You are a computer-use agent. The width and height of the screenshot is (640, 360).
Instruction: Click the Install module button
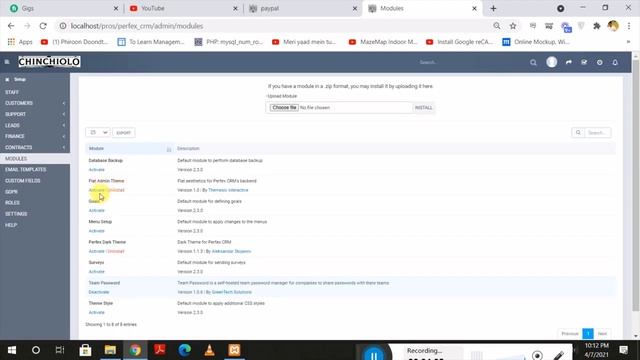423,108
